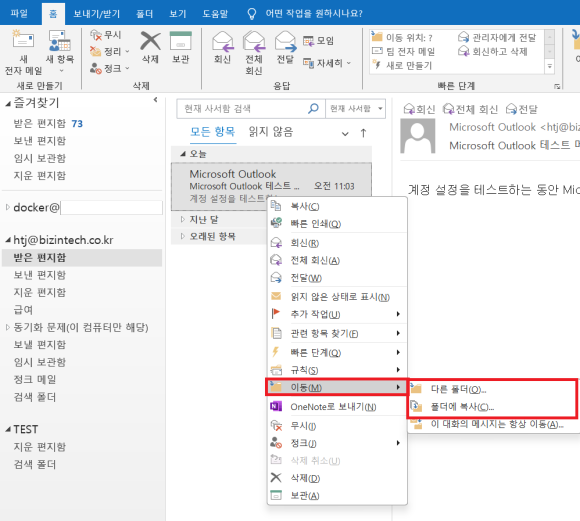Switch to the 보내기/받기 tab
The height and width of the screenshot is (521, 580).
click(97, 14)
